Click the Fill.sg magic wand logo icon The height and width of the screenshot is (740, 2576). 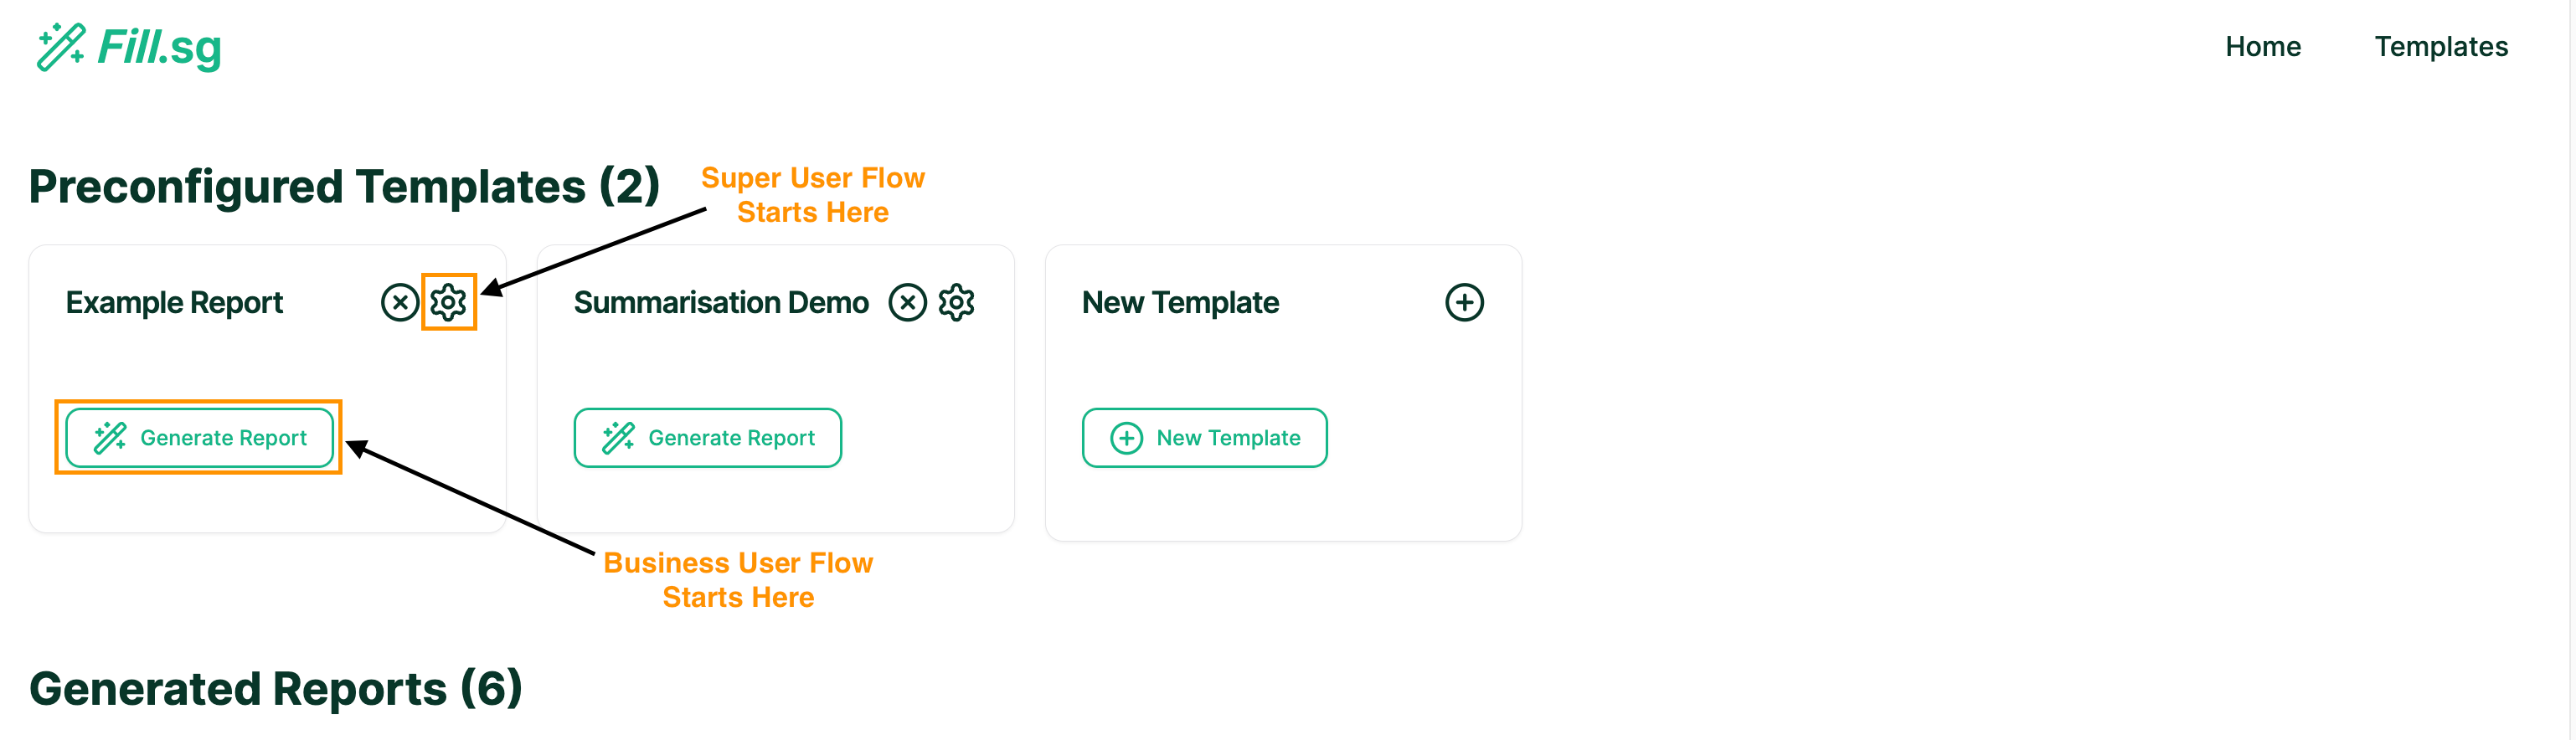pos(60,47)
